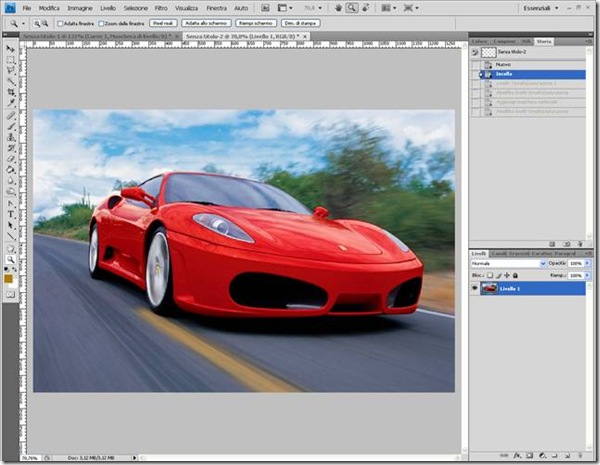This screenshot has height=465, width=600.
Task: Launch Bridge from top bar icon
Action: pyautogui.click(x=265, y=8)
